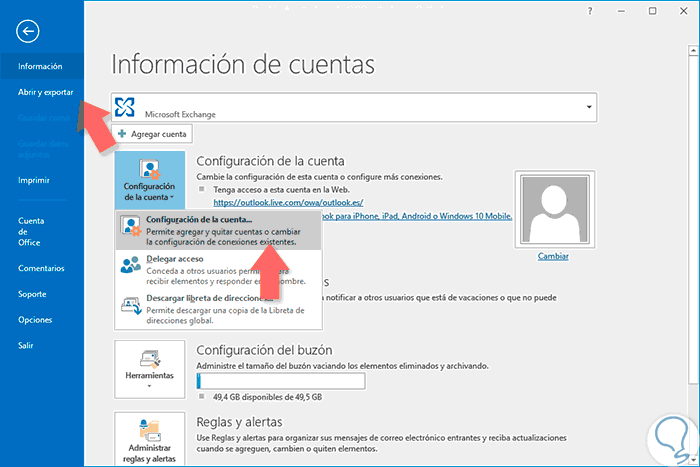Image resolution: width=700 pixels, height=467 pixels.
Task: Click the Cambiar photo link
Action: 553,256
